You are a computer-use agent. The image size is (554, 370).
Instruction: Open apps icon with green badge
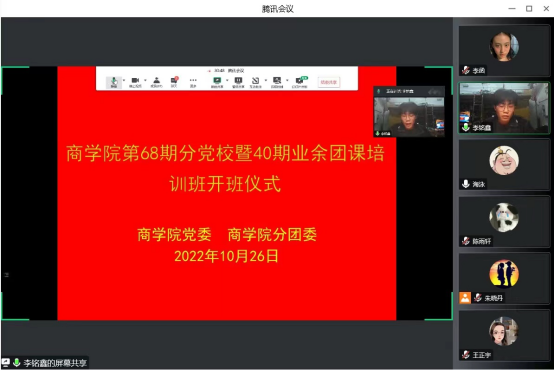coord(300,82)
